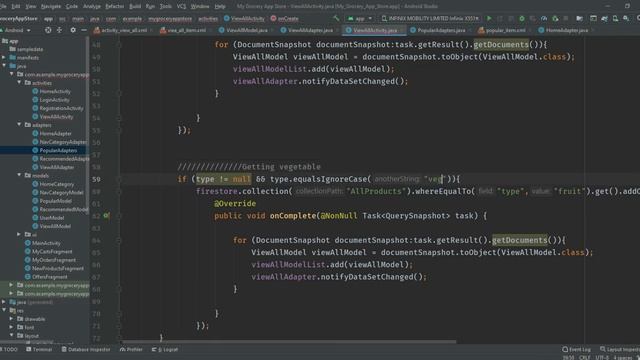Collapse the activities package
Image resolution: width=640 pixels, height=360 pixels.
(x=19, y=83)
